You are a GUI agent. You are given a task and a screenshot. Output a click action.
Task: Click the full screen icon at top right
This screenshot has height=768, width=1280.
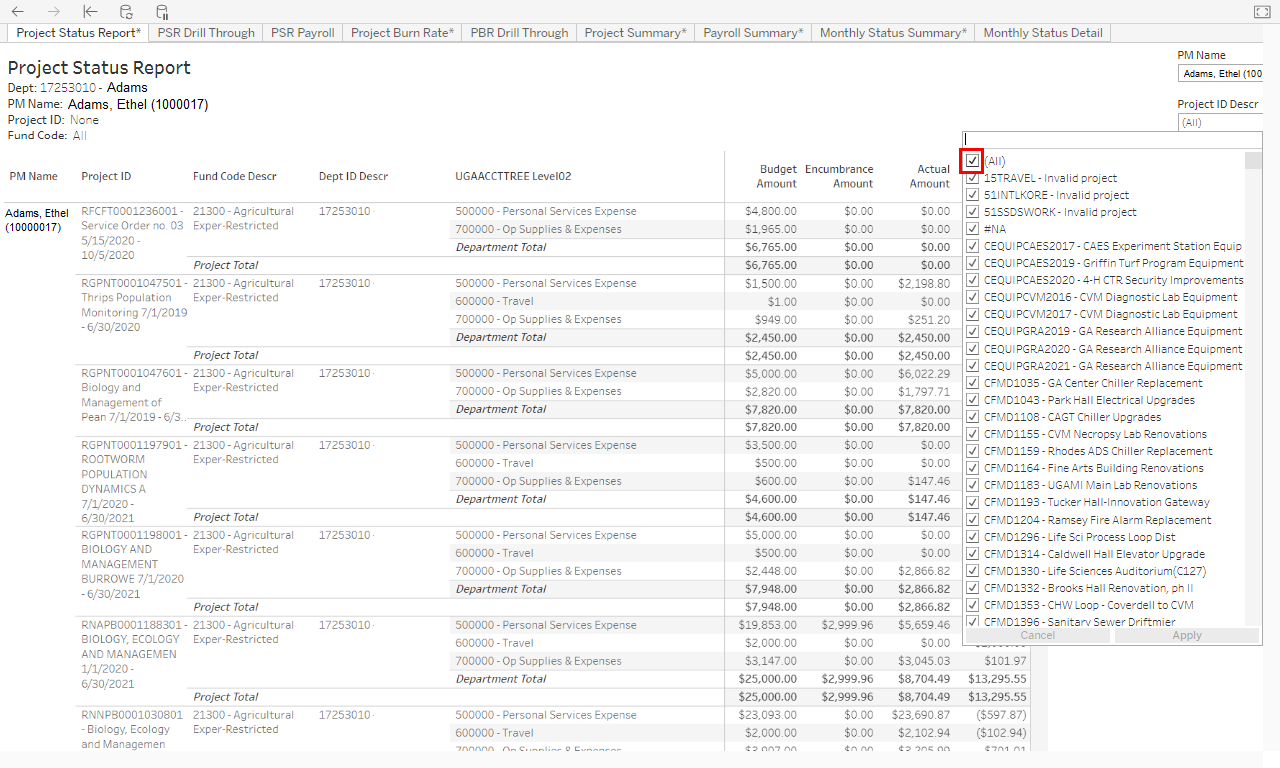pos(1261,11)
